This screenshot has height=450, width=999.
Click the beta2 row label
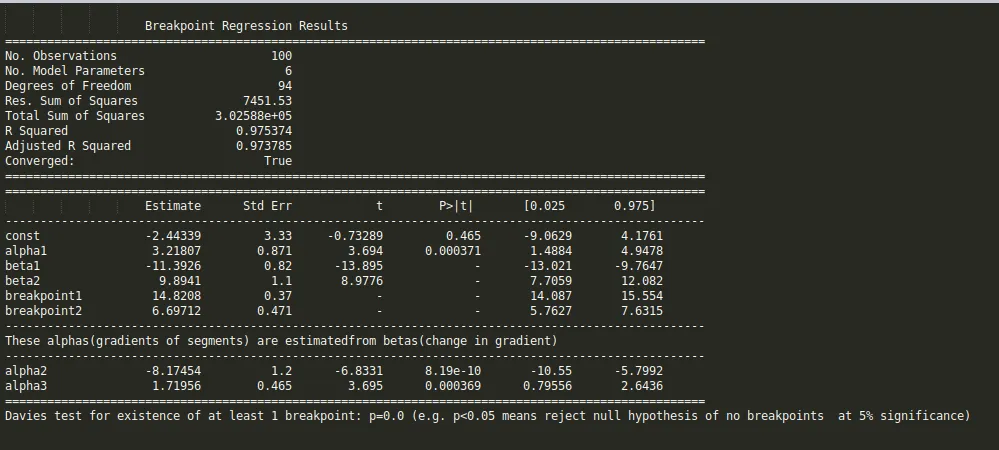[22, 281]
